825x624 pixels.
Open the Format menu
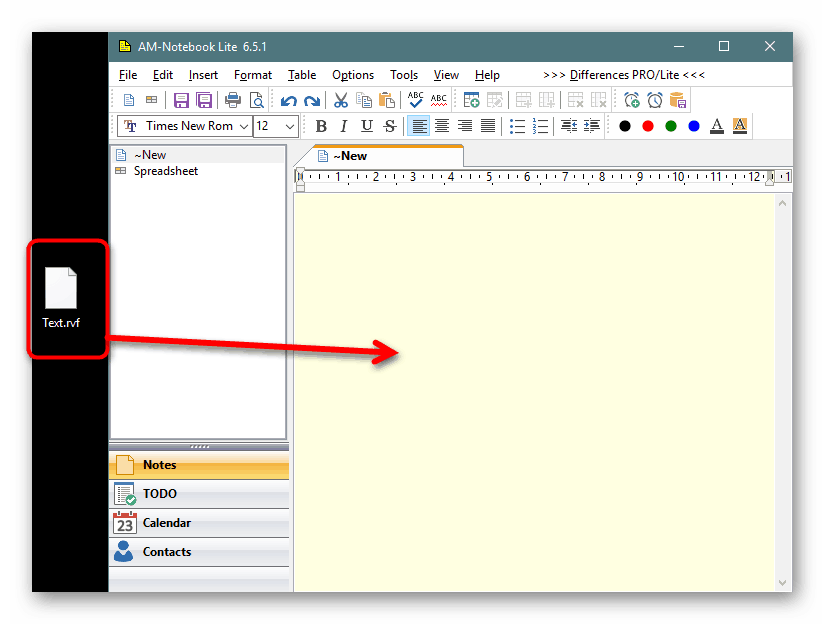coord(253,75)
